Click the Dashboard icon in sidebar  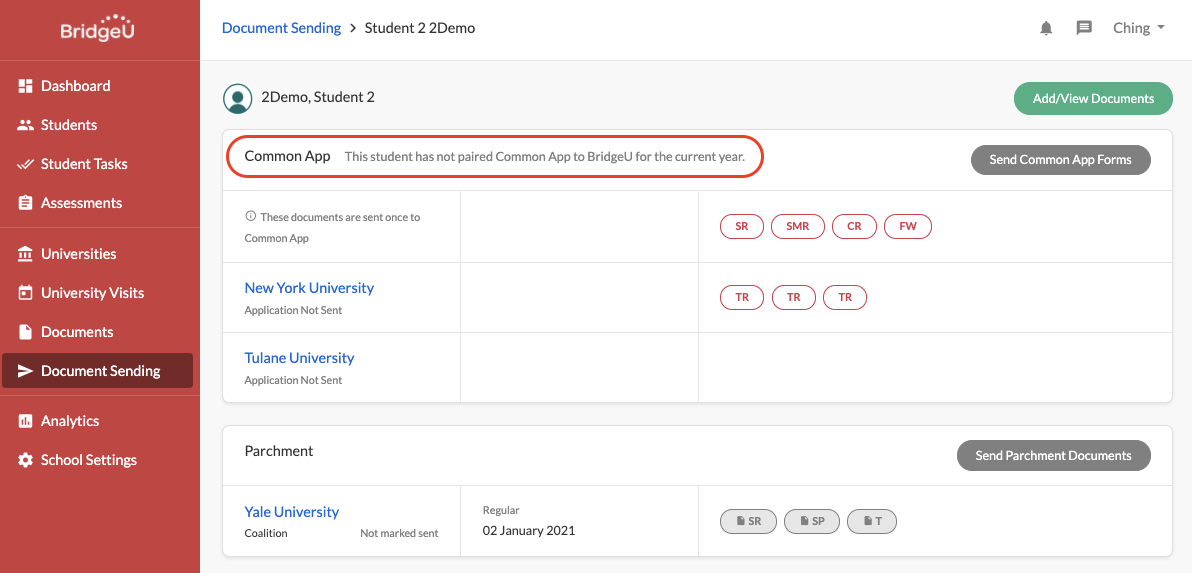click(x=25, y=86)
